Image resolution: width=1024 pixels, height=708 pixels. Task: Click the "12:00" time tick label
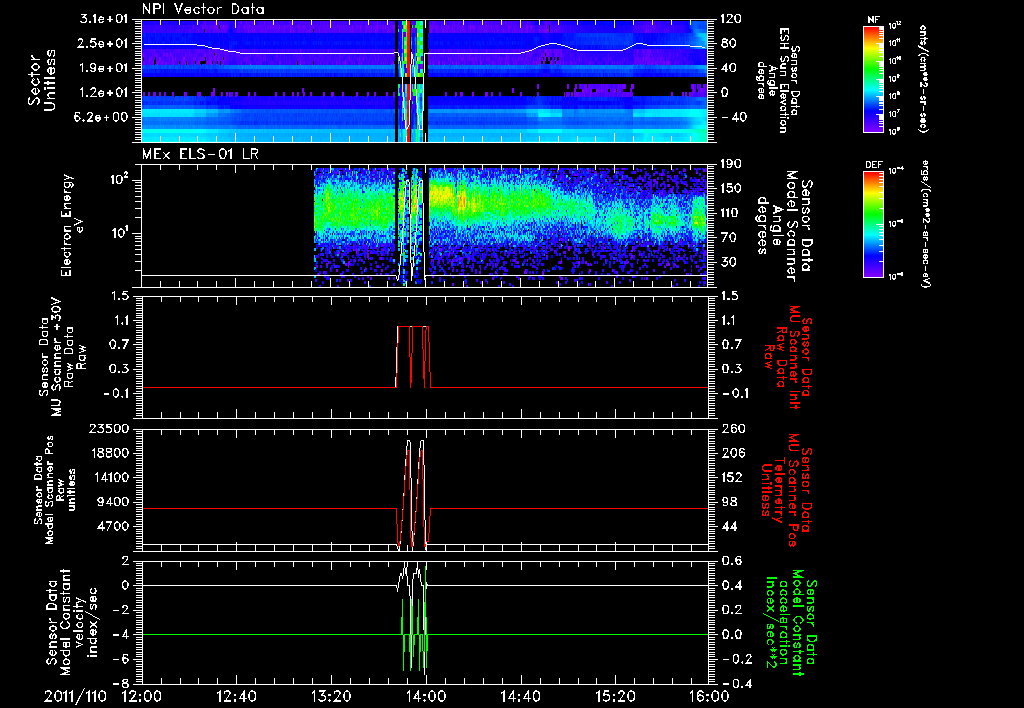(x=142, y=697)
